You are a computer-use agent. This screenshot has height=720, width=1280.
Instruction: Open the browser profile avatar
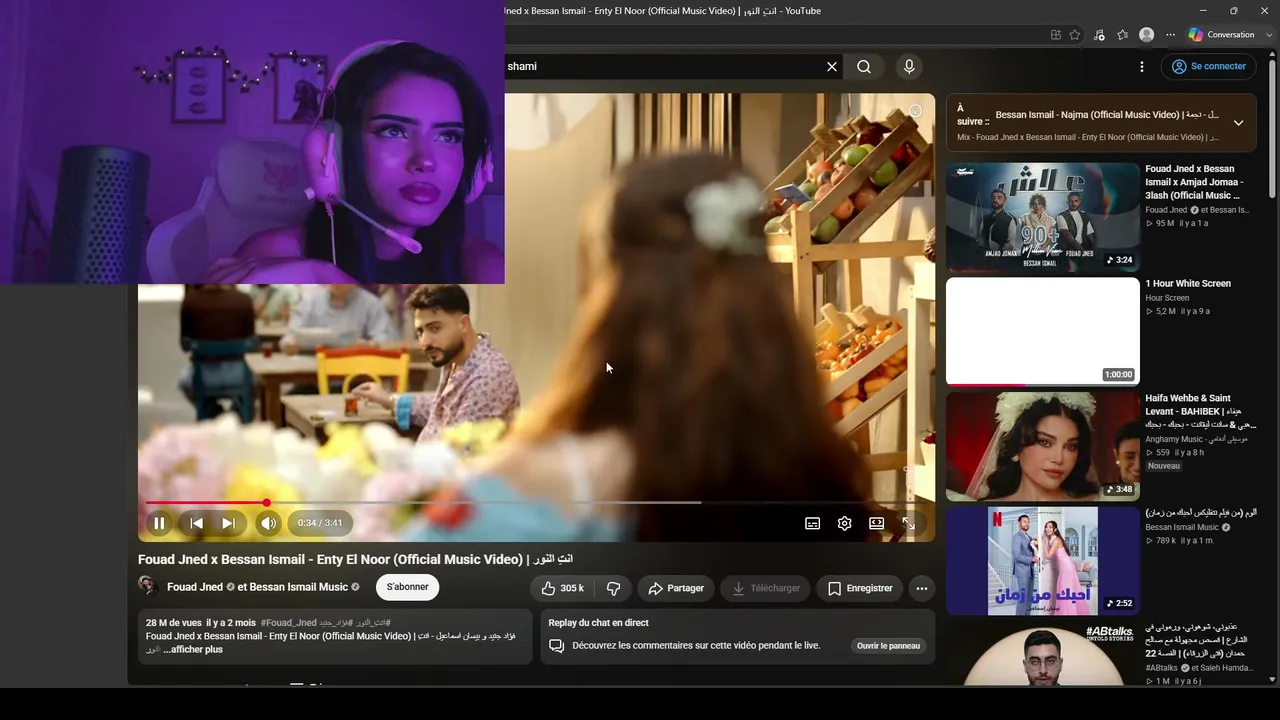[1147, 35]
